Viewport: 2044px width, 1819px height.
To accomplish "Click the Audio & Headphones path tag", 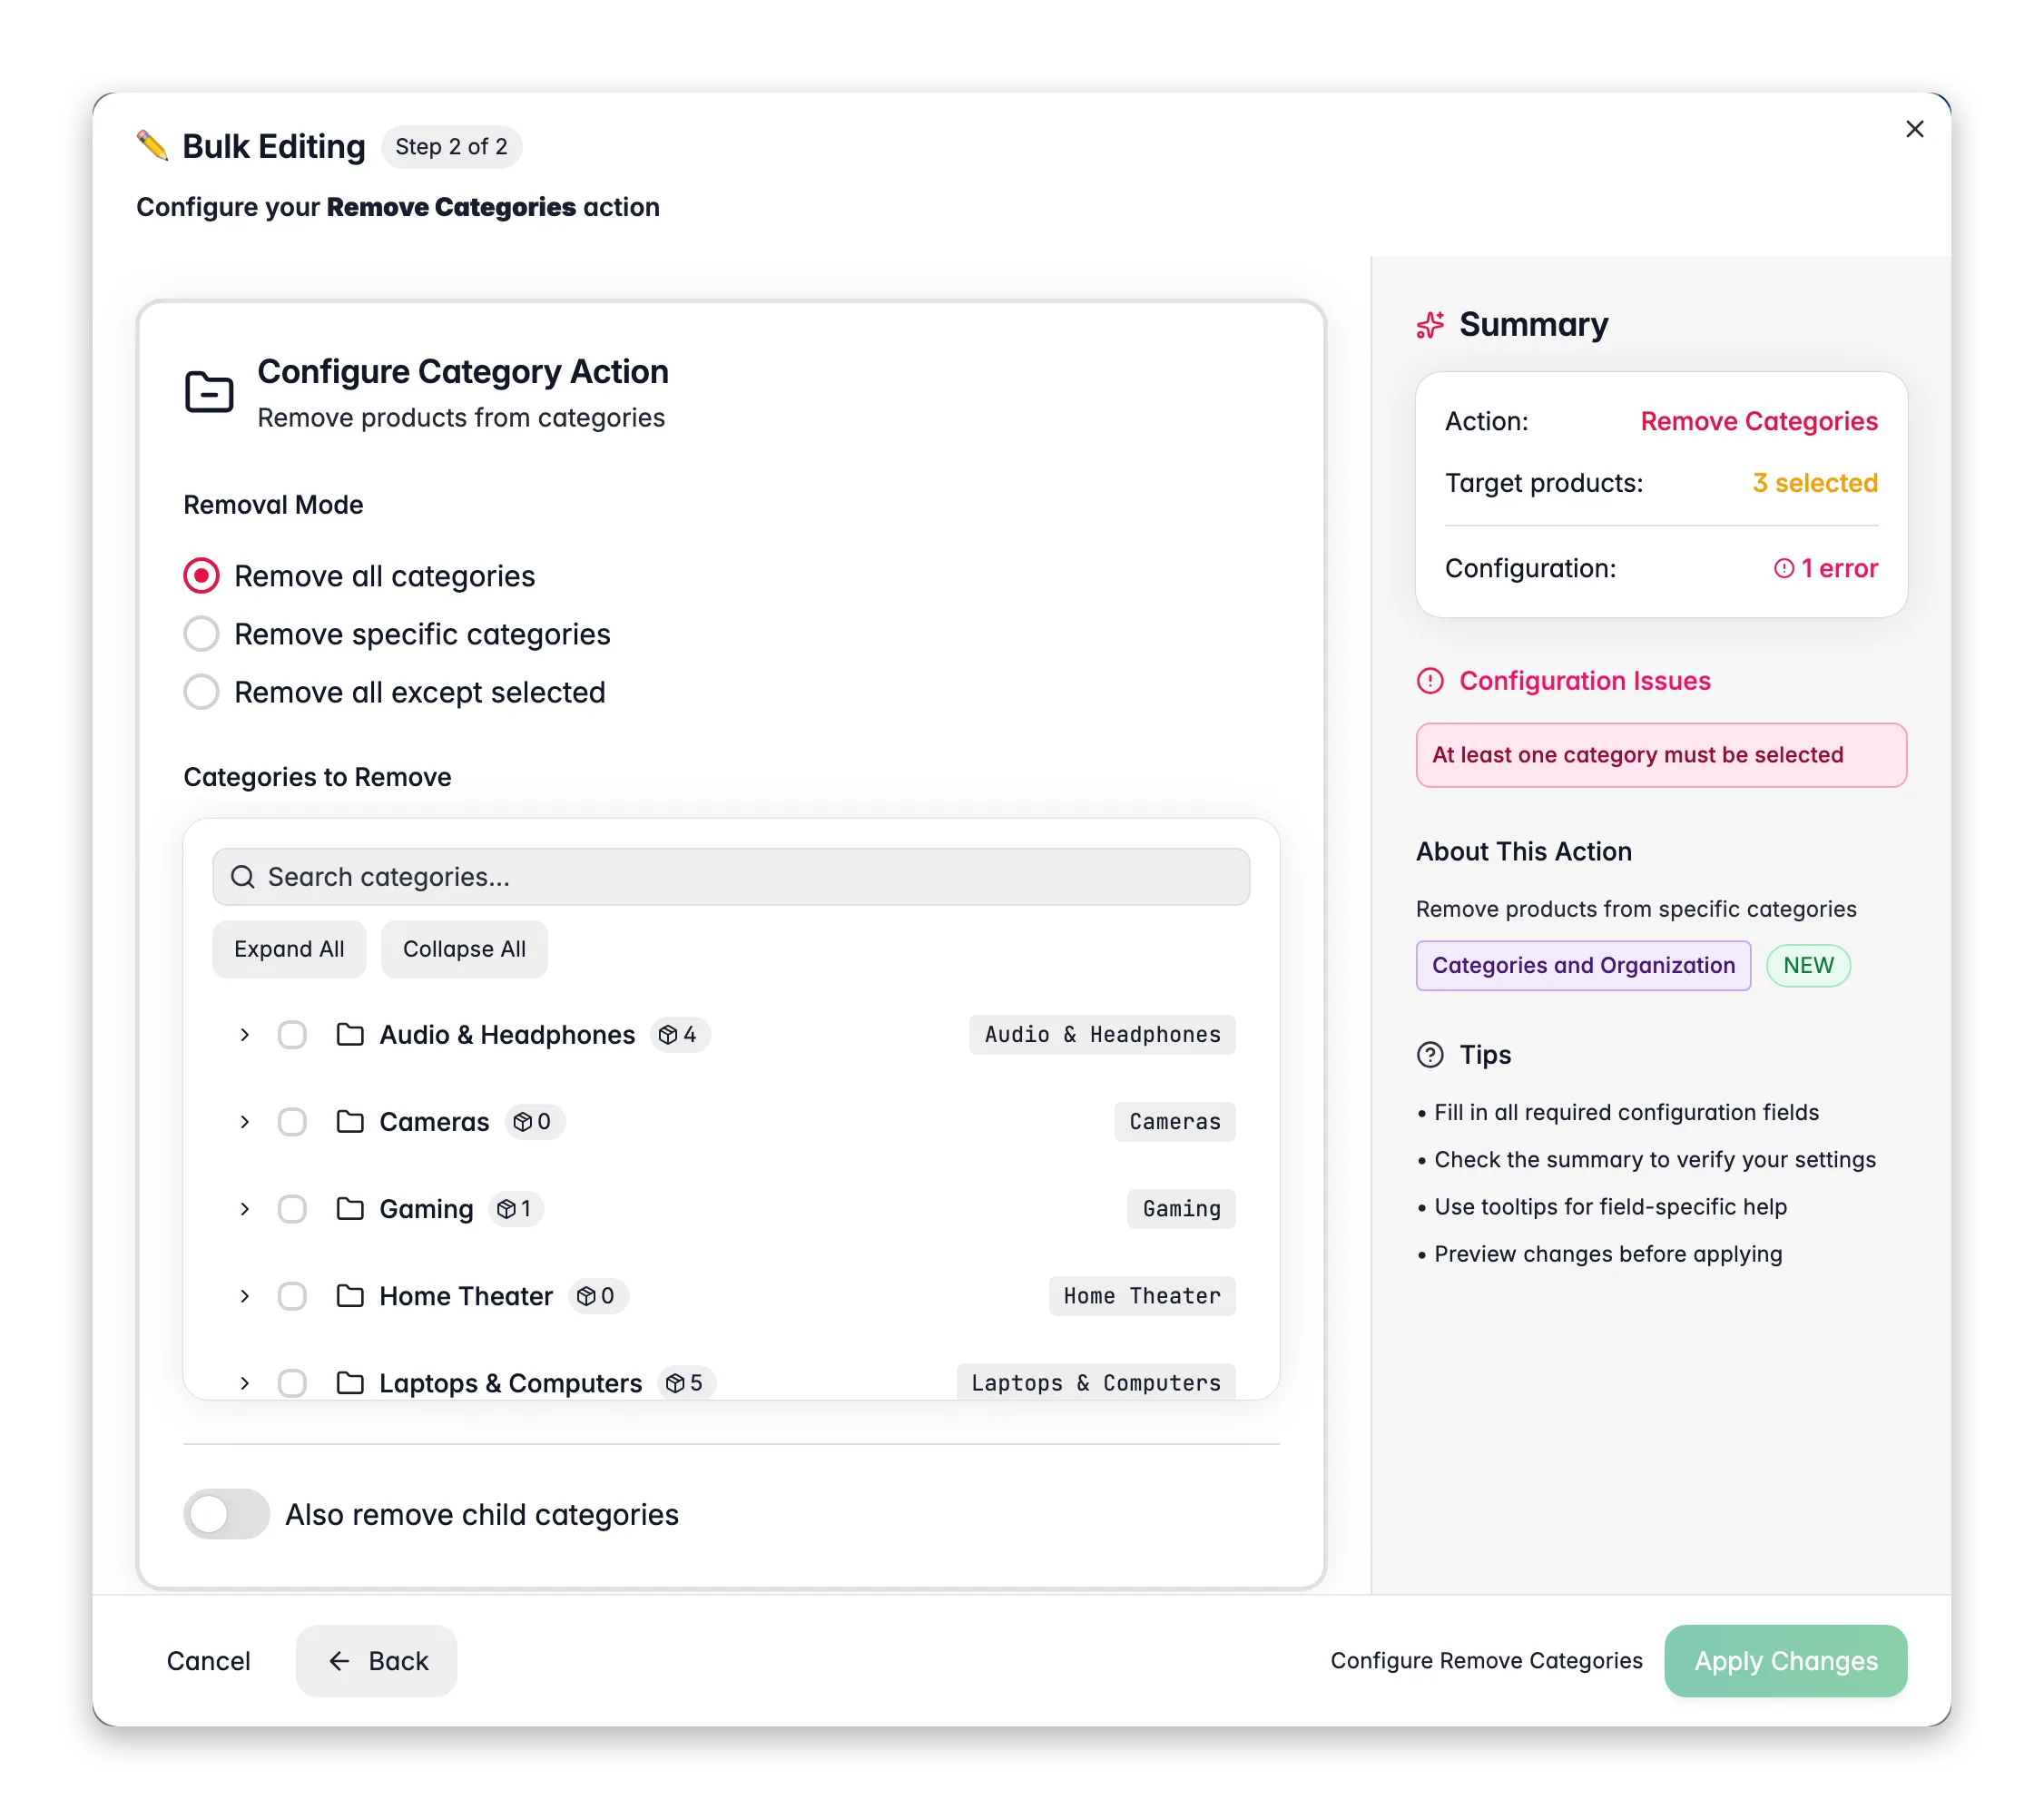I will [1102, 1034].
